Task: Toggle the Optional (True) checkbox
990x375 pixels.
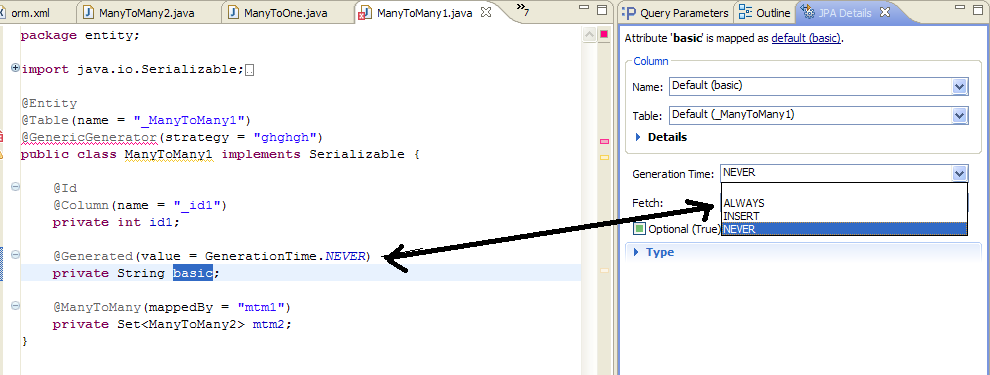Action: [x=639, y=229]
